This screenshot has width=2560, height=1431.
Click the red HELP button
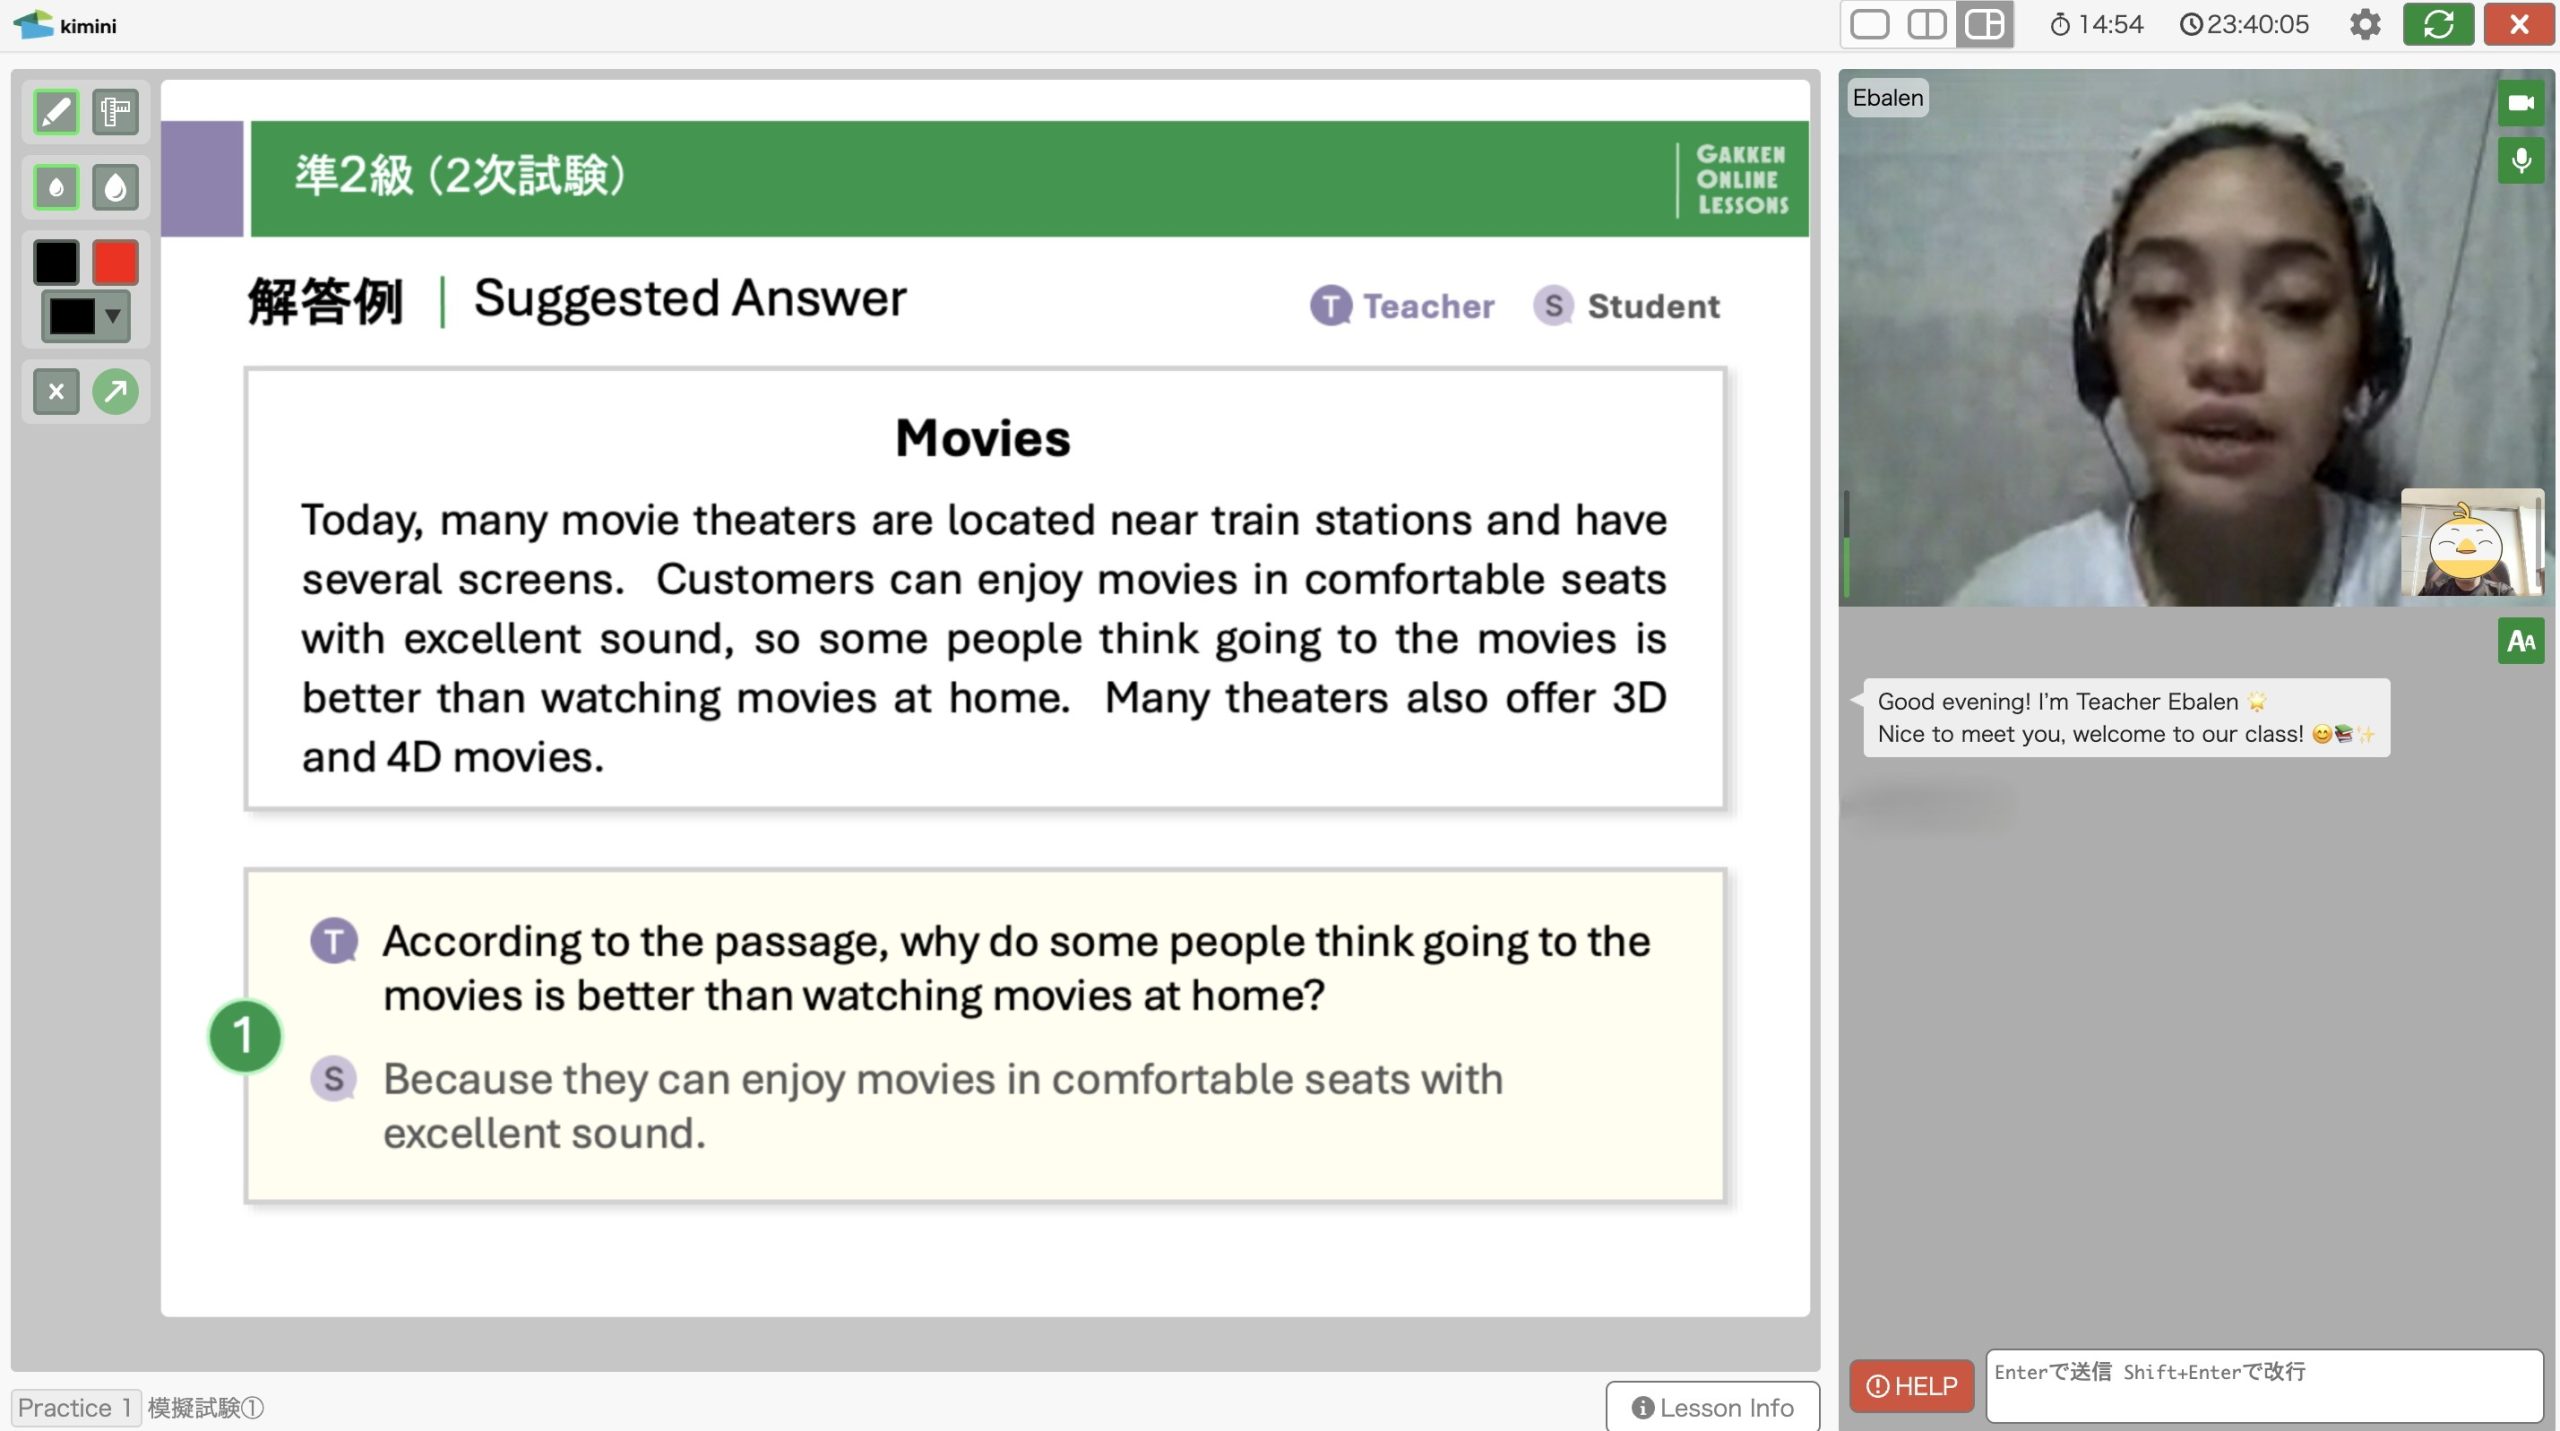(x=1912, y=1386)
